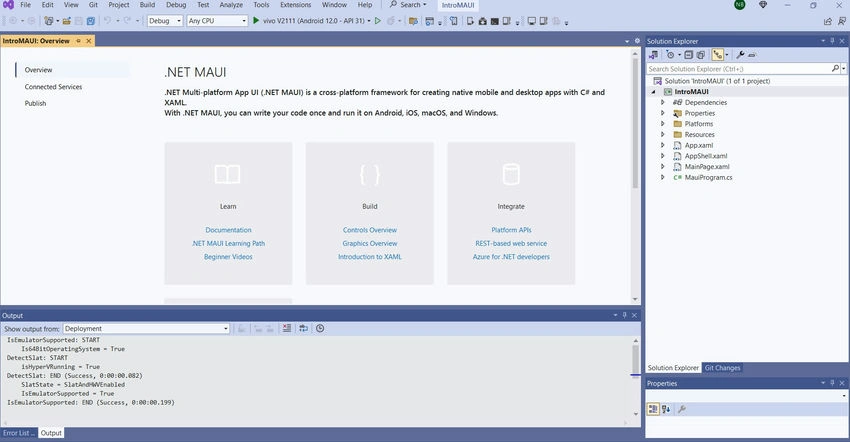Open the Introduction to XAML link
Viewport: 850px width, 442px height.
[x=370, y=257]
